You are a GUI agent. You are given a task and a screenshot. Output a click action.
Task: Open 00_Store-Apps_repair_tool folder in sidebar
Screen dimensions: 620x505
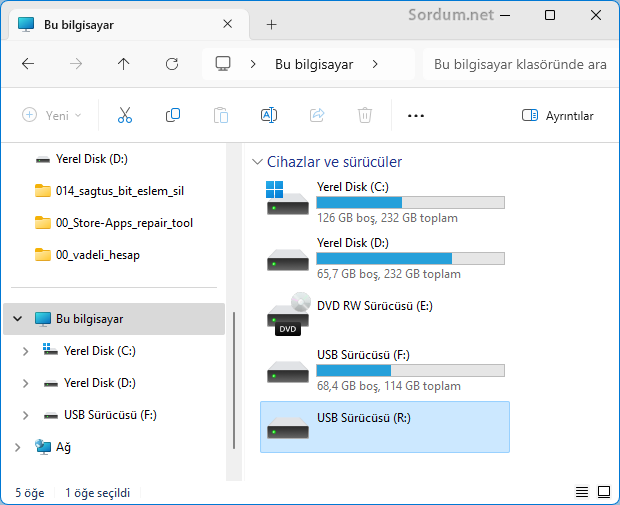click(114, 223)
